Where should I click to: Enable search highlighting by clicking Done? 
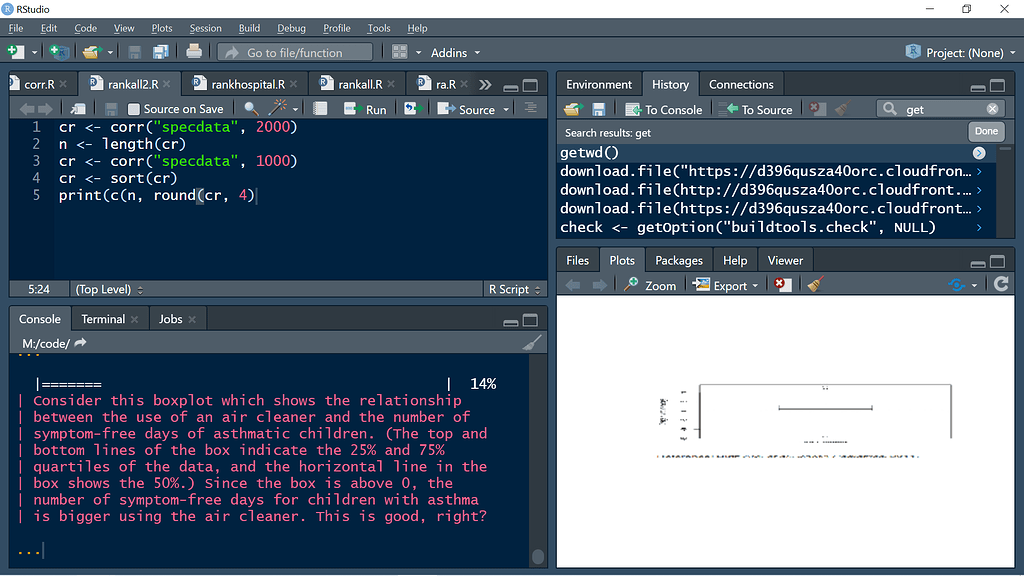click(x=985, y=130)
